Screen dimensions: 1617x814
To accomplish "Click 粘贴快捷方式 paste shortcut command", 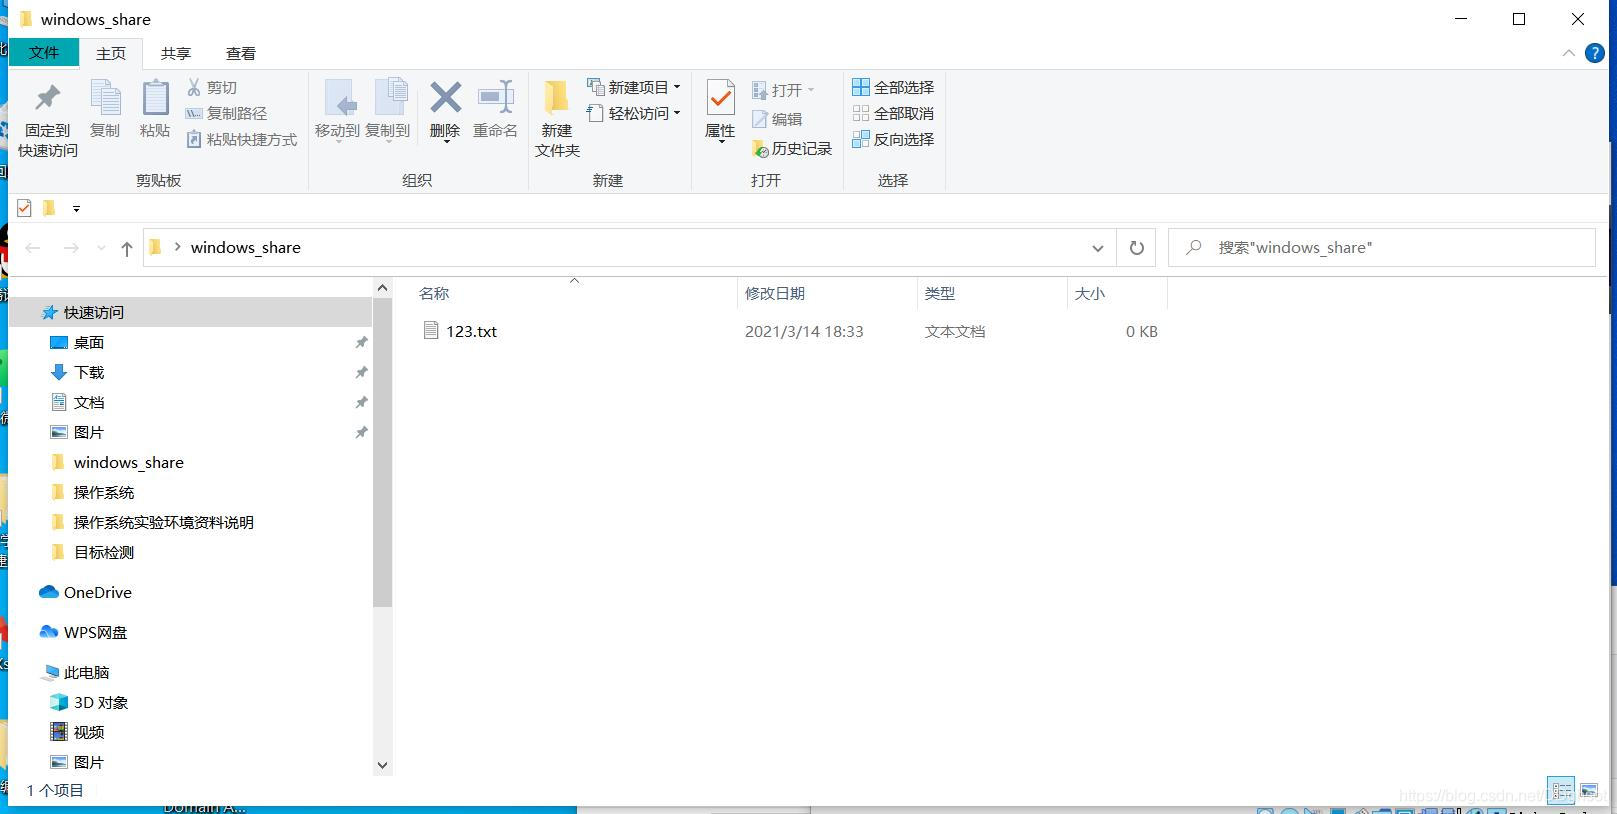I will 242,140.
